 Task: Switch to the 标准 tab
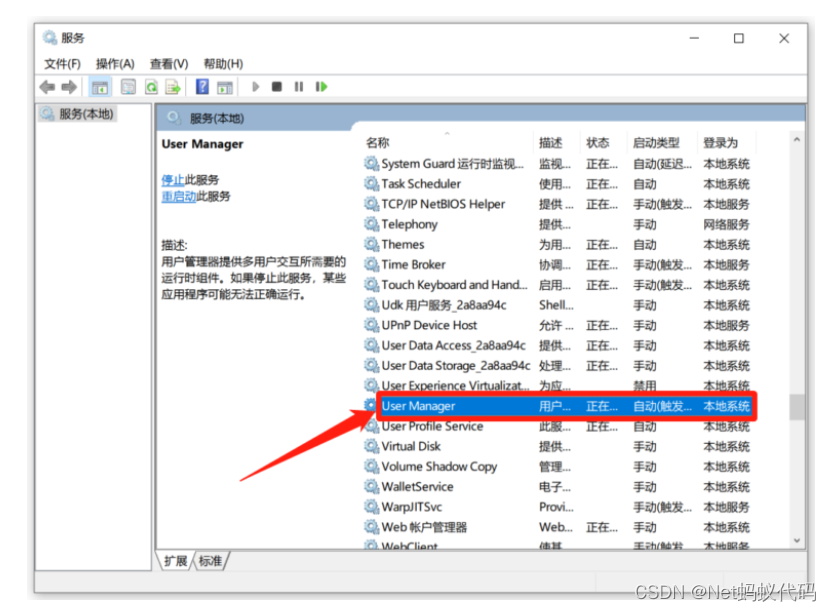pos(210,561)
